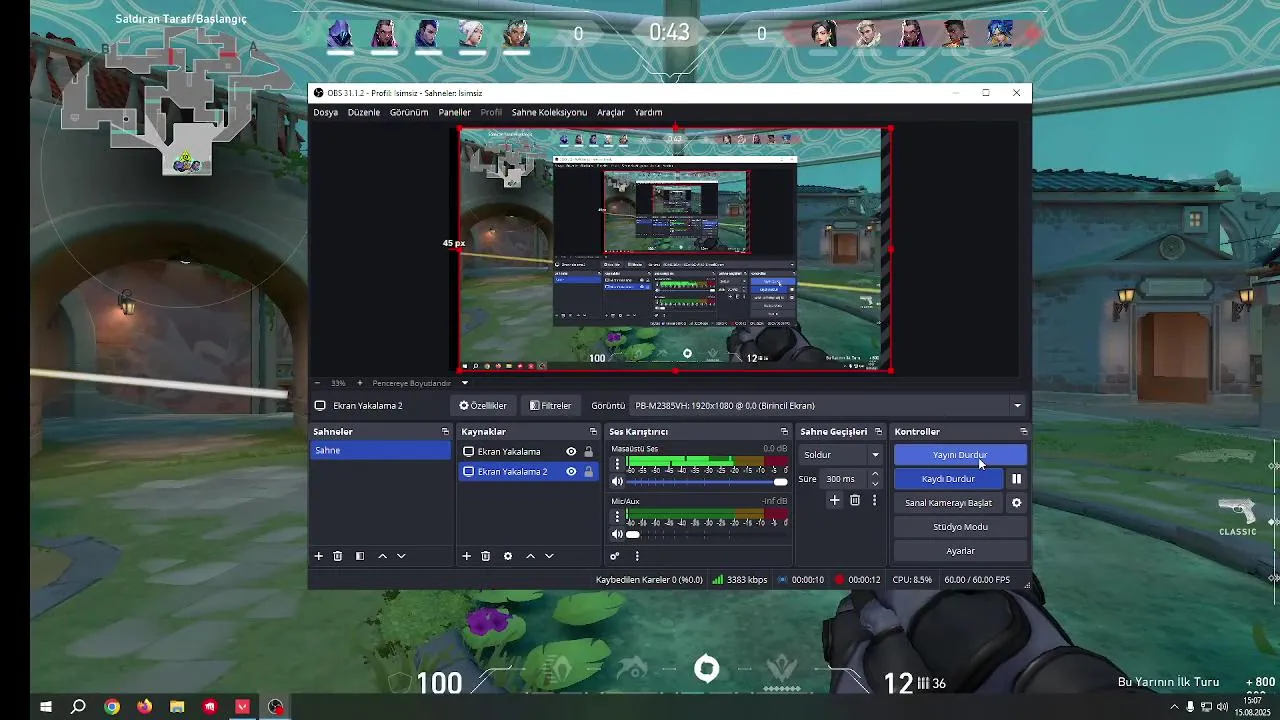Open Düzenle menu
Image resolution: width=1280 pixels, height=720 pixels.
coord(364,112)
